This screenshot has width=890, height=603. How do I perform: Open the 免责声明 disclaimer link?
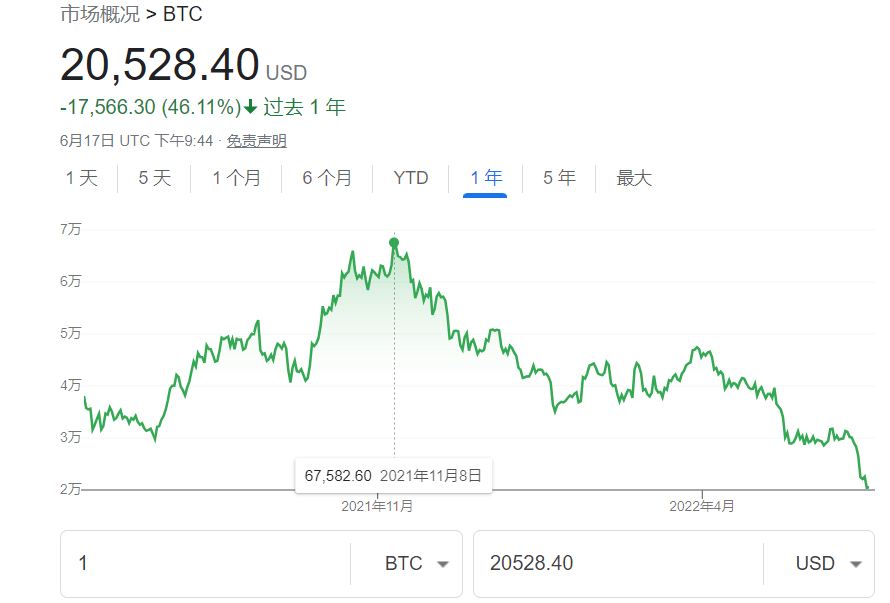pos(257,141)
